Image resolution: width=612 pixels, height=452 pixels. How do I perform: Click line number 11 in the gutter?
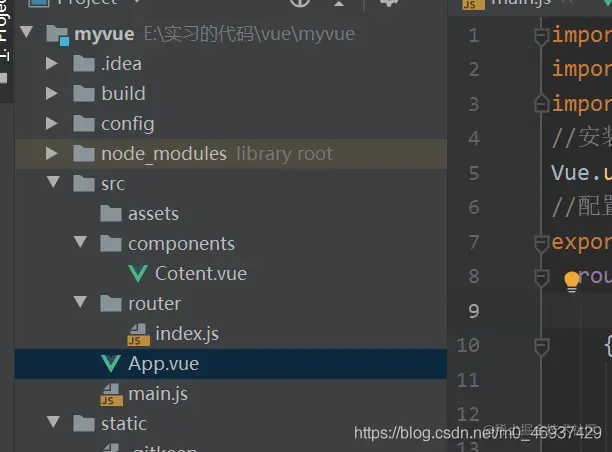coord(468,381)
